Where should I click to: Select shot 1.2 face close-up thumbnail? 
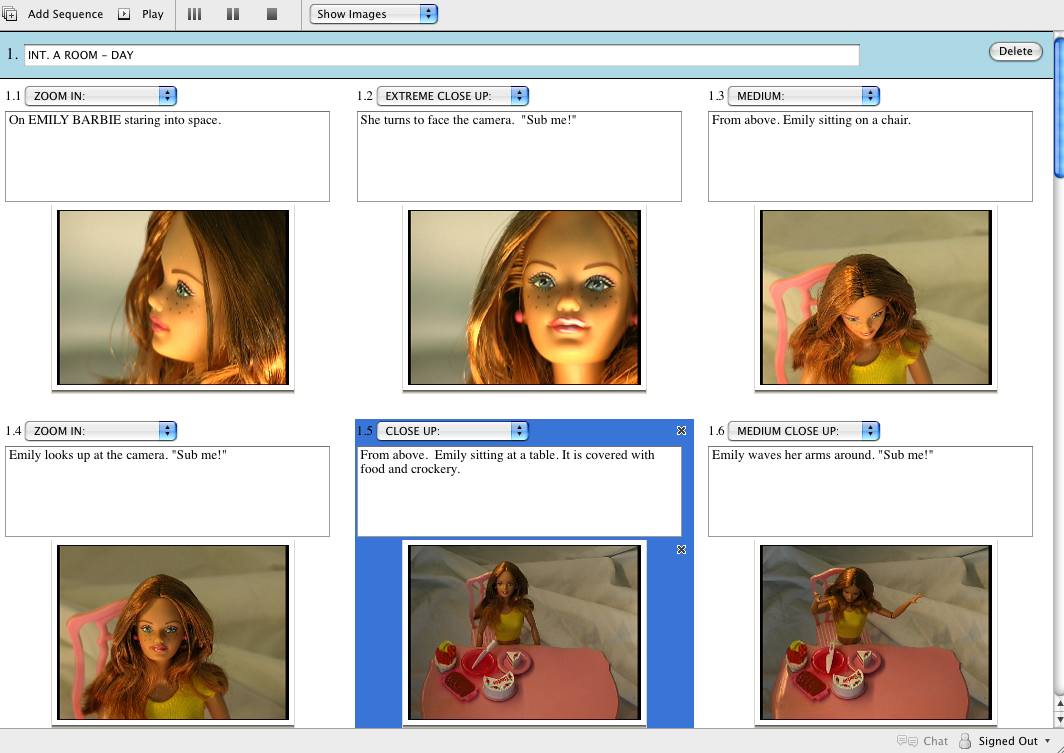[x=525, y=297]
